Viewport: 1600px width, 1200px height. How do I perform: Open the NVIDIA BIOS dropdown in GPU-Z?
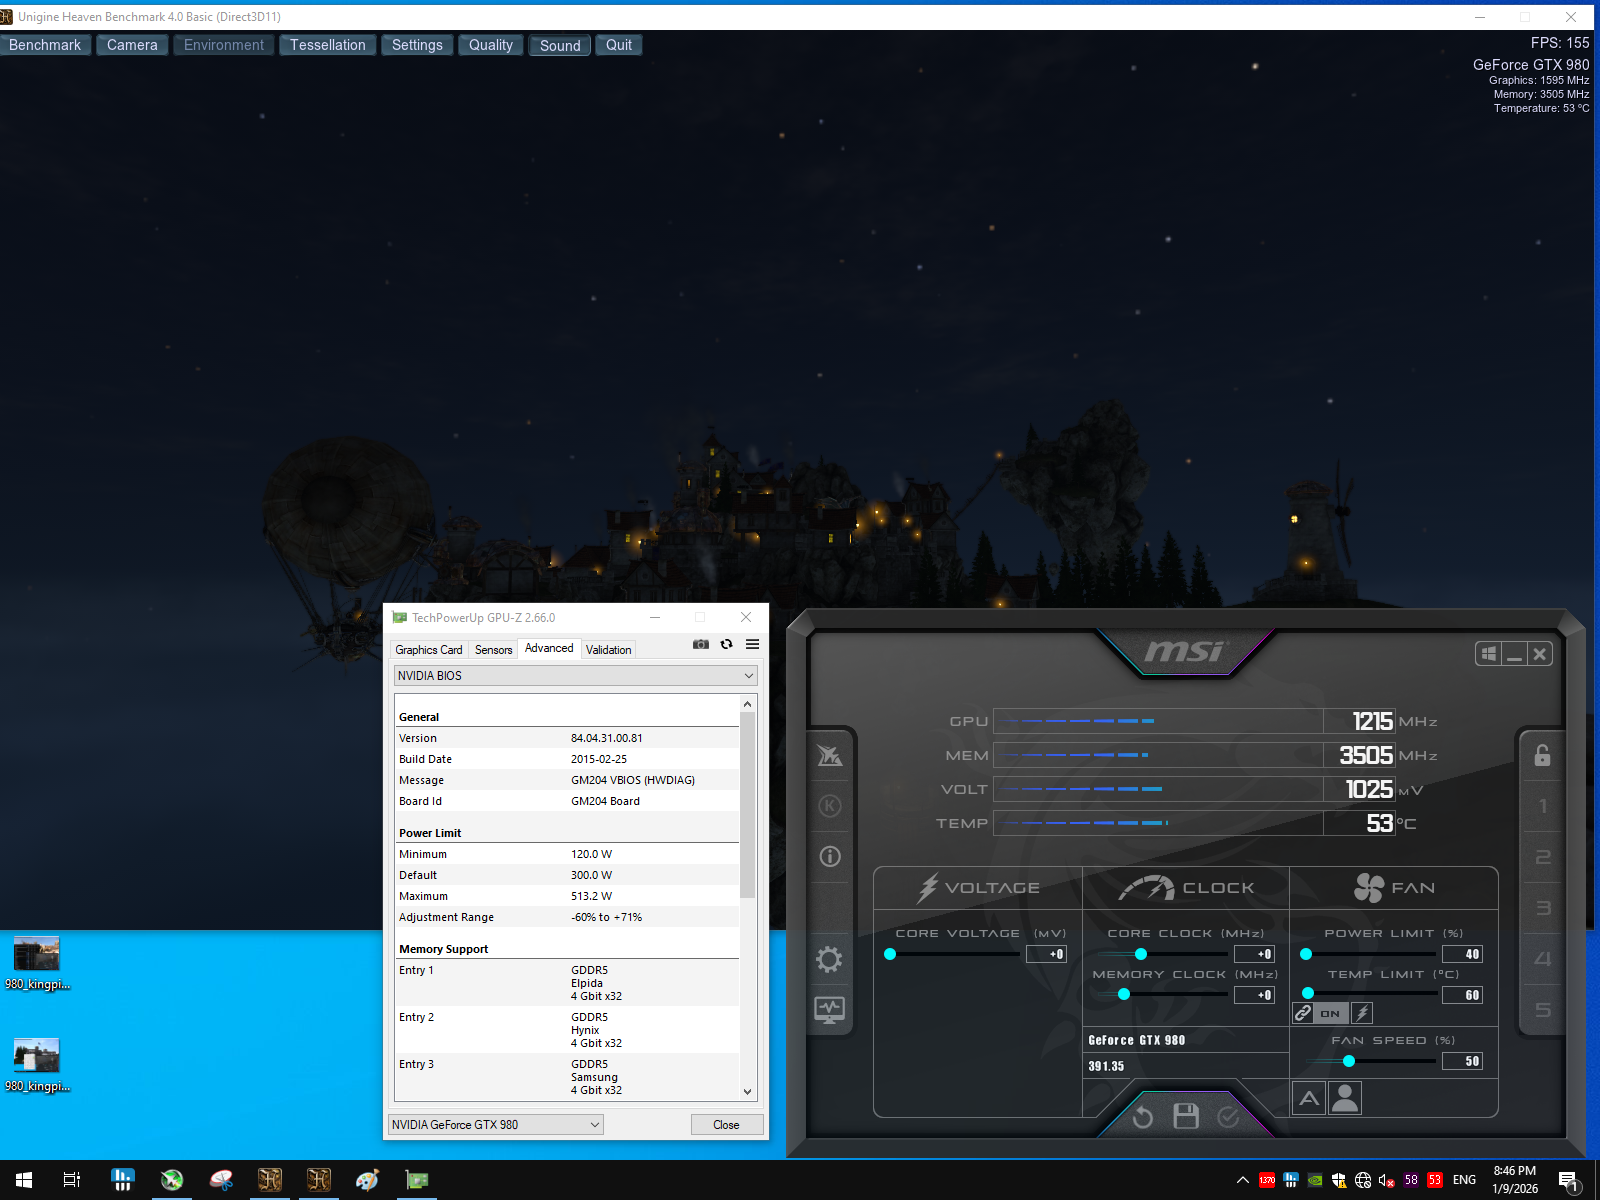click(x=576, y=676)
